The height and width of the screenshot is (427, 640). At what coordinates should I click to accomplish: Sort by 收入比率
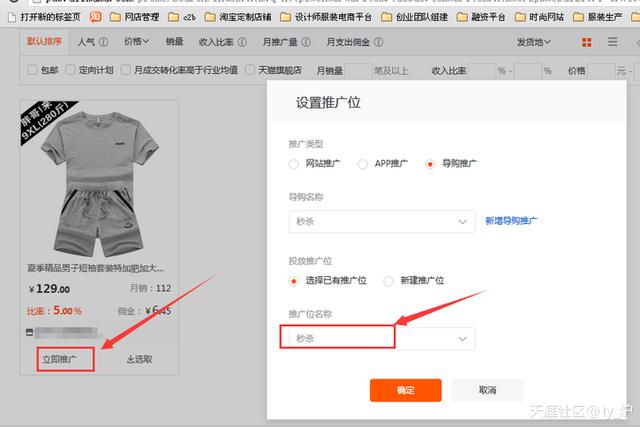tap(216, 42)
